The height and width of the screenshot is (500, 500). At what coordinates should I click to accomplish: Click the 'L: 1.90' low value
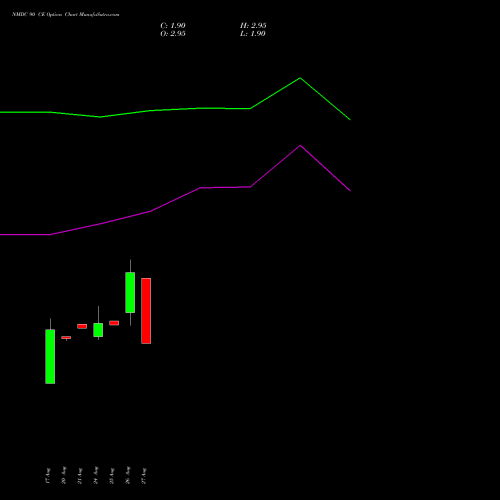click(x=253, y=34)
